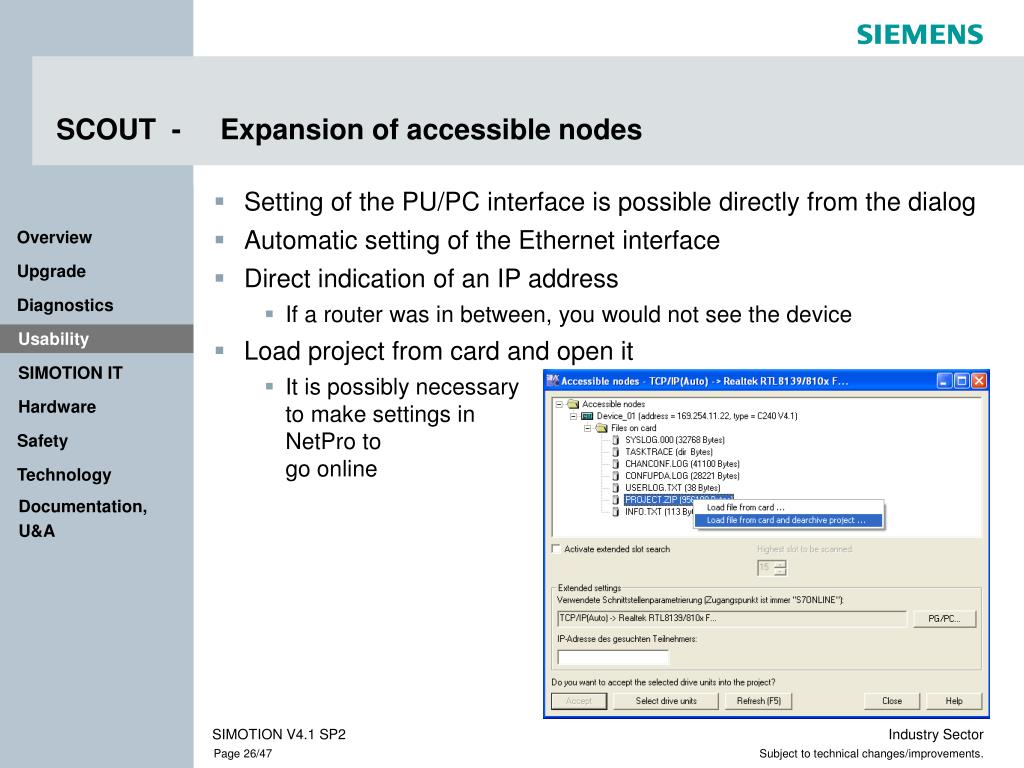
Task: Click the INFO.TXT file icon
Action: point(615,512)
